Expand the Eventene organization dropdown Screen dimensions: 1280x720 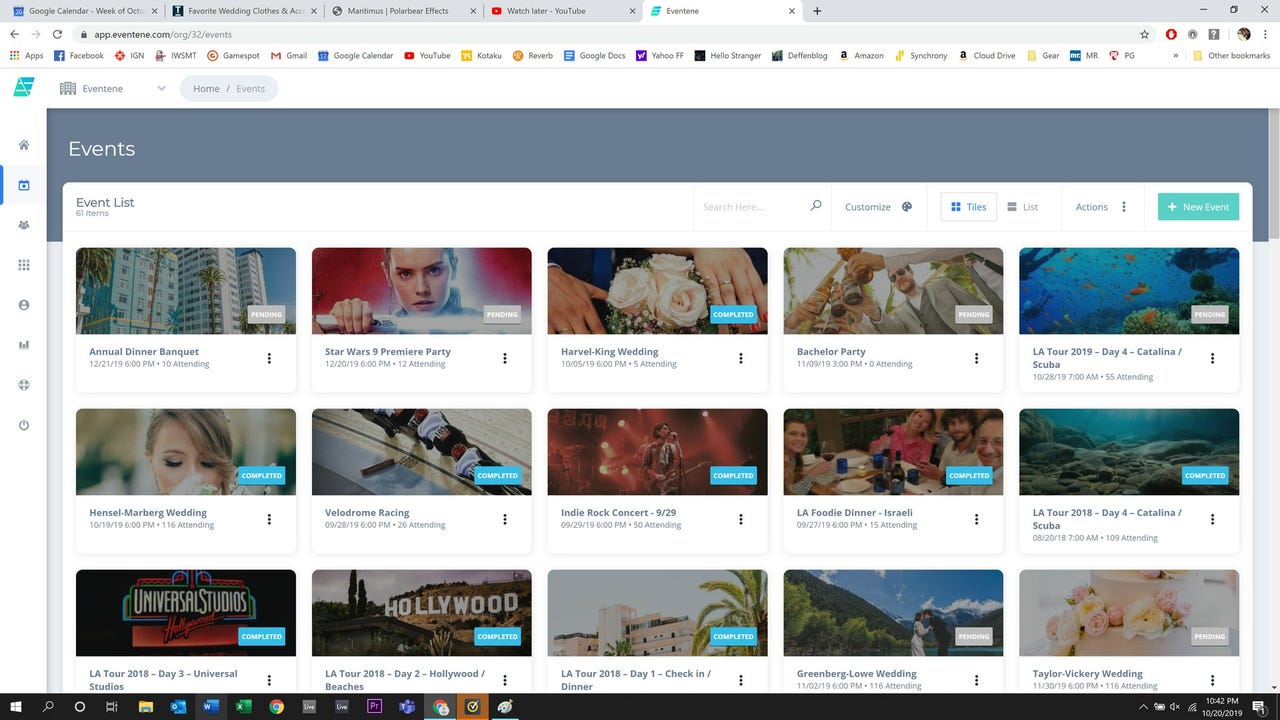160,88
